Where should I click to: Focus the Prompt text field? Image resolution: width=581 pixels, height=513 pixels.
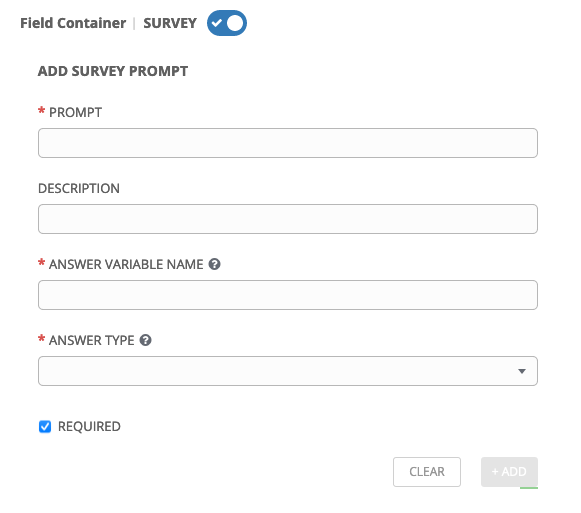(x=288, y=143)
